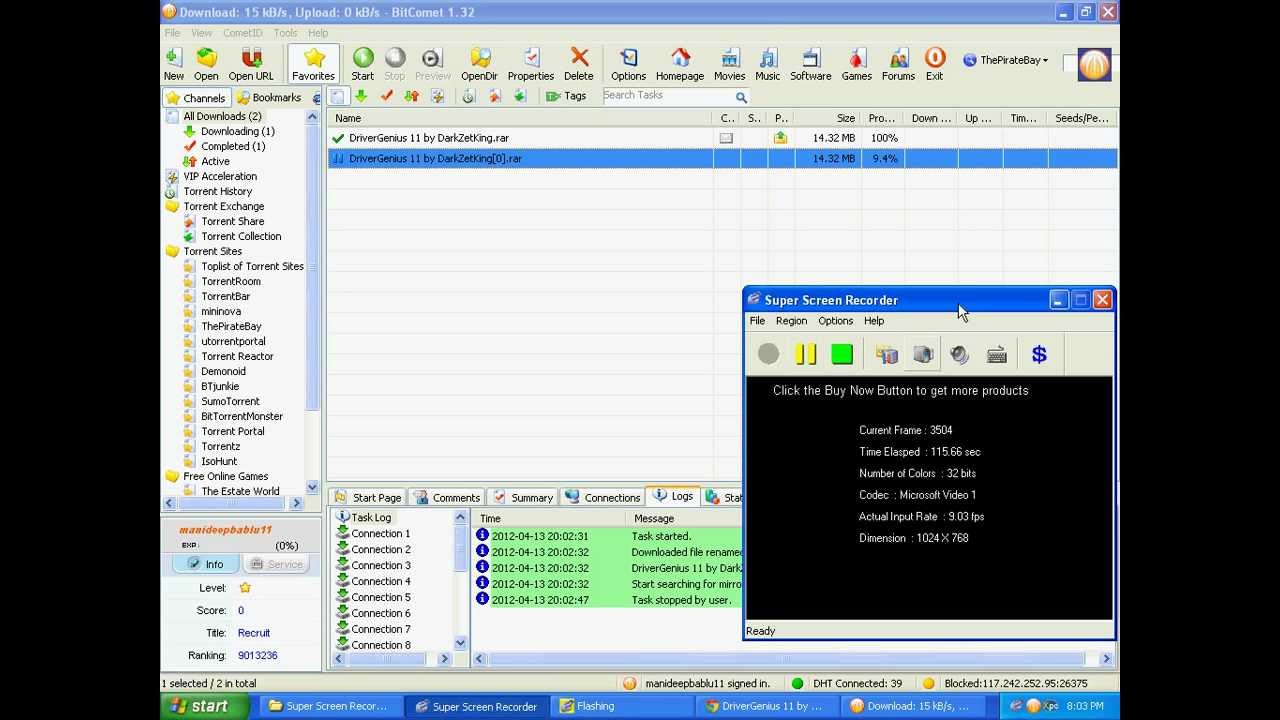Open the Options menu in Super Screen Recorder

[835, 321]
